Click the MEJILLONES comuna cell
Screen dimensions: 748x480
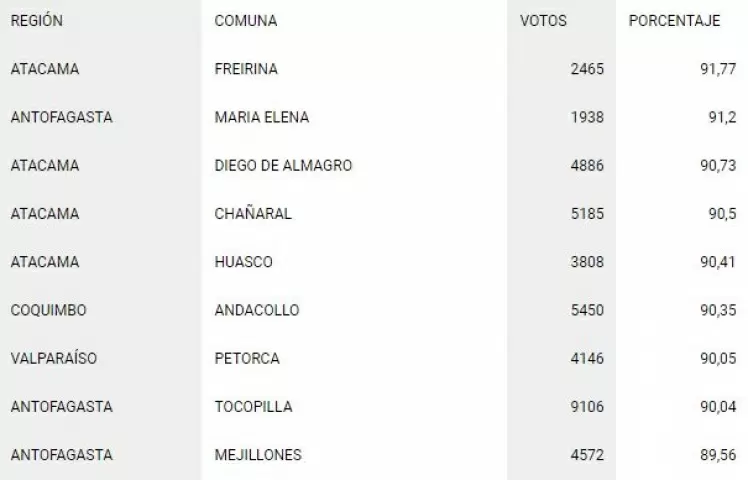[x=258, y=454]
